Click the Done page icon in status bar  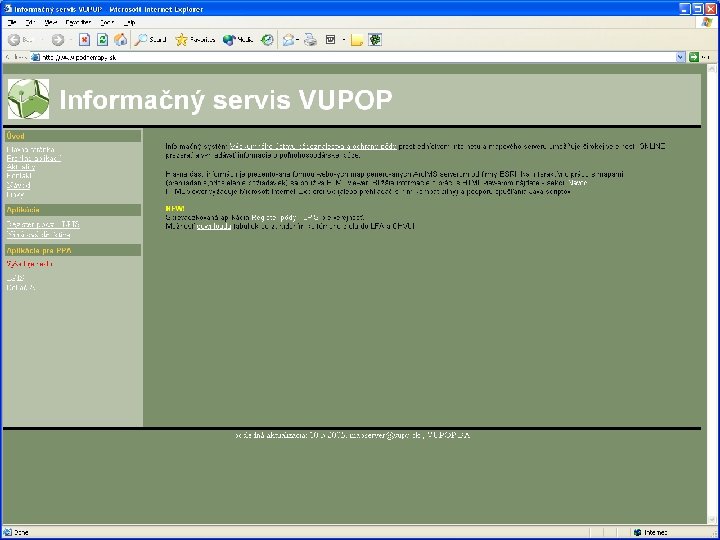point(7,532)
